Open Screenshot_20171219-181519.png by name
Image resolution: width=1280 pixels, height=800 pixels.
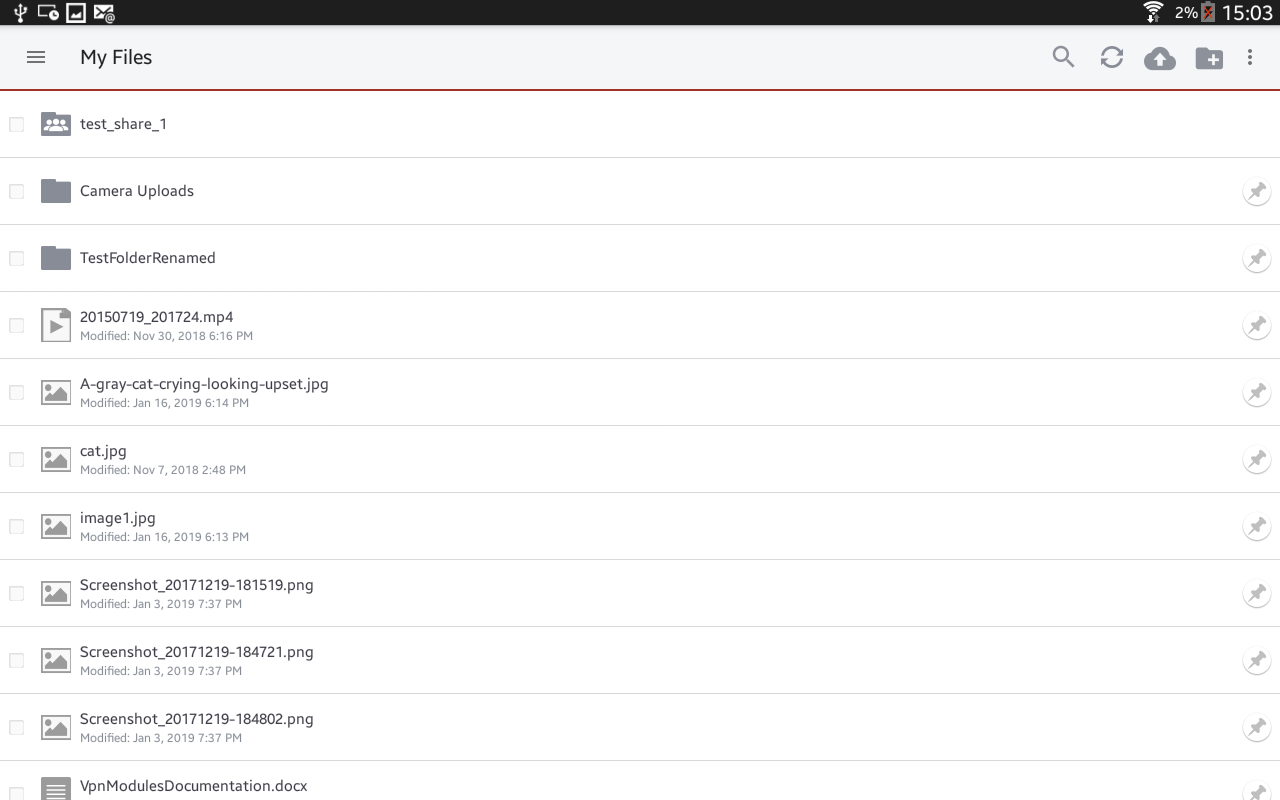pyautogui.click(x=197, y=585)
